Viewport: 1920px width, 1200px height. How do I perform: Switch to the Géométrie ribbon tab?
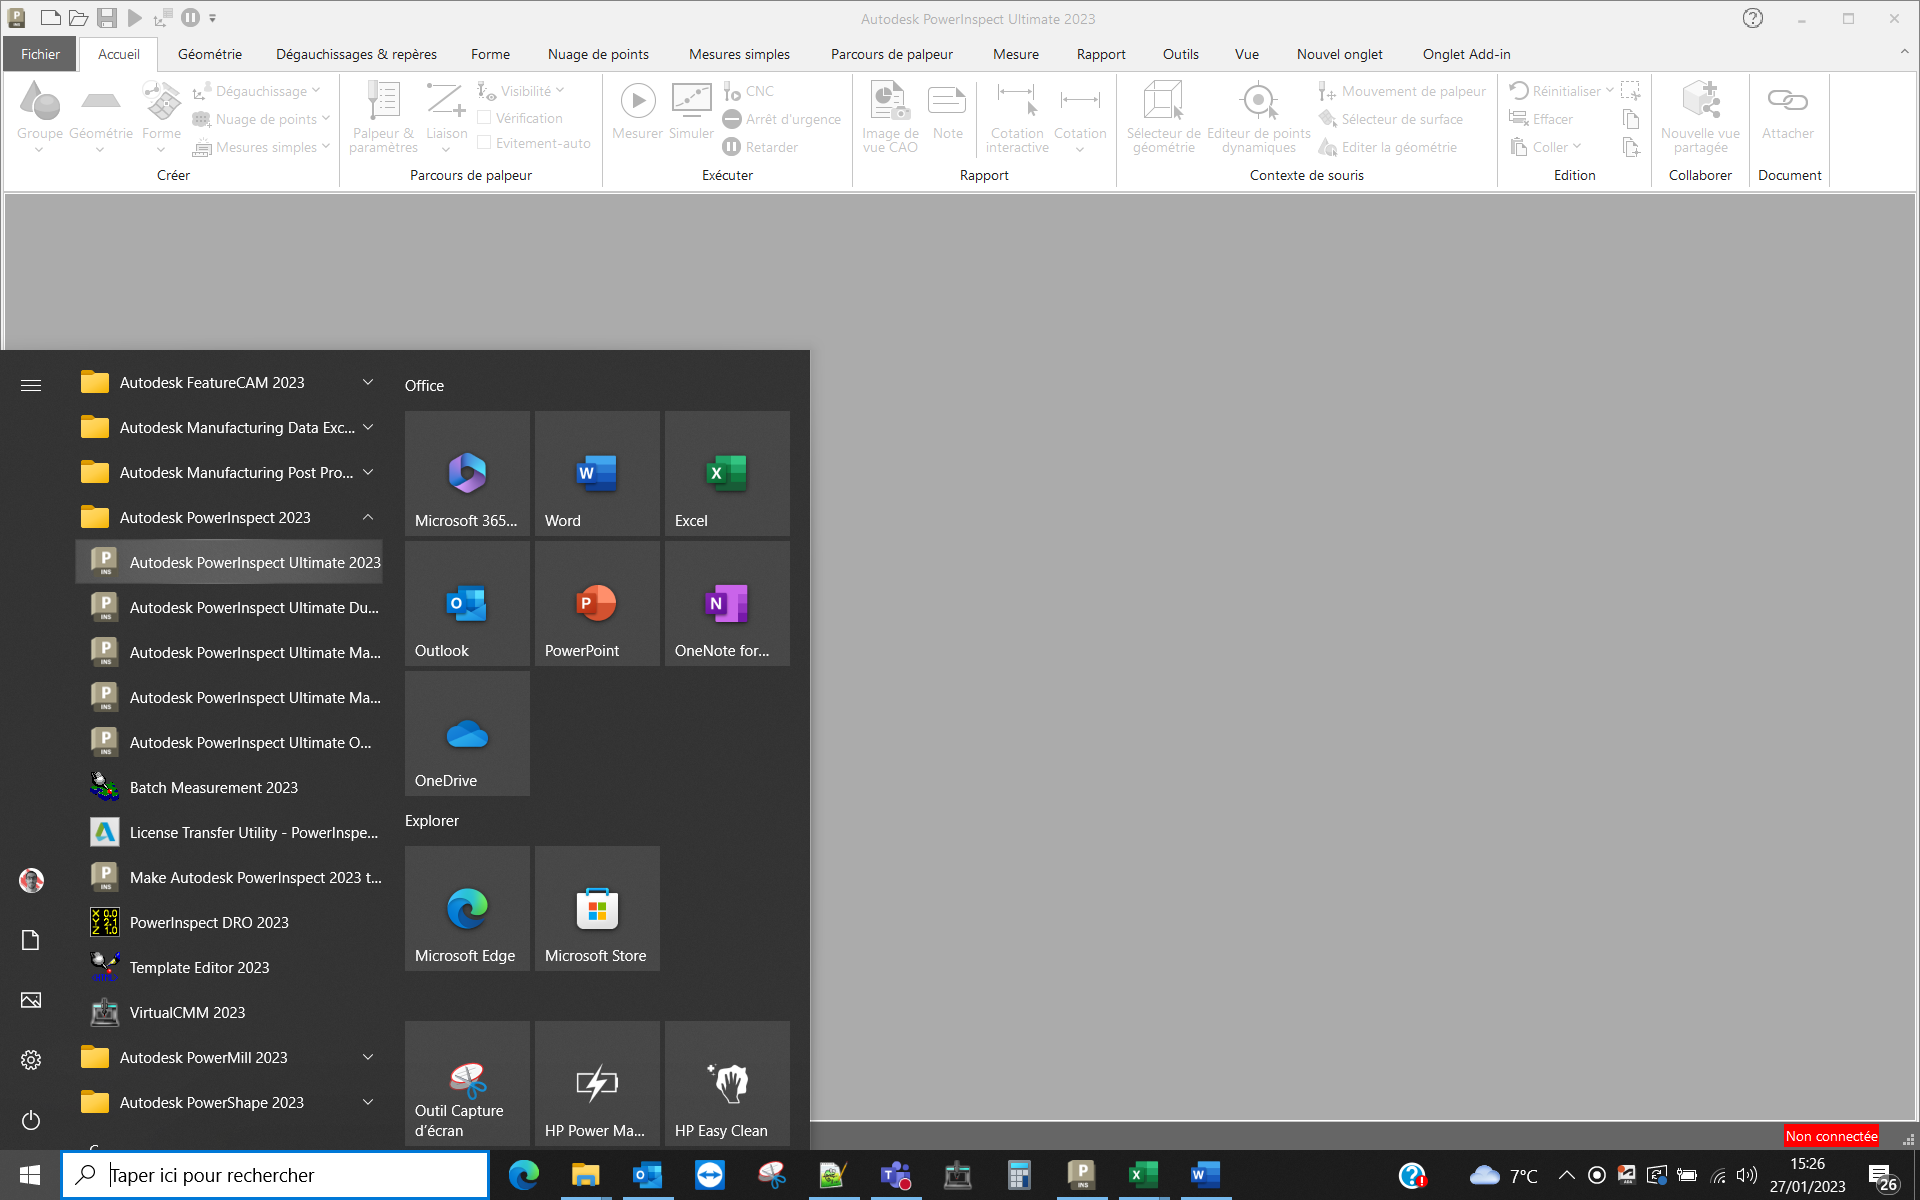pos(210,54)
